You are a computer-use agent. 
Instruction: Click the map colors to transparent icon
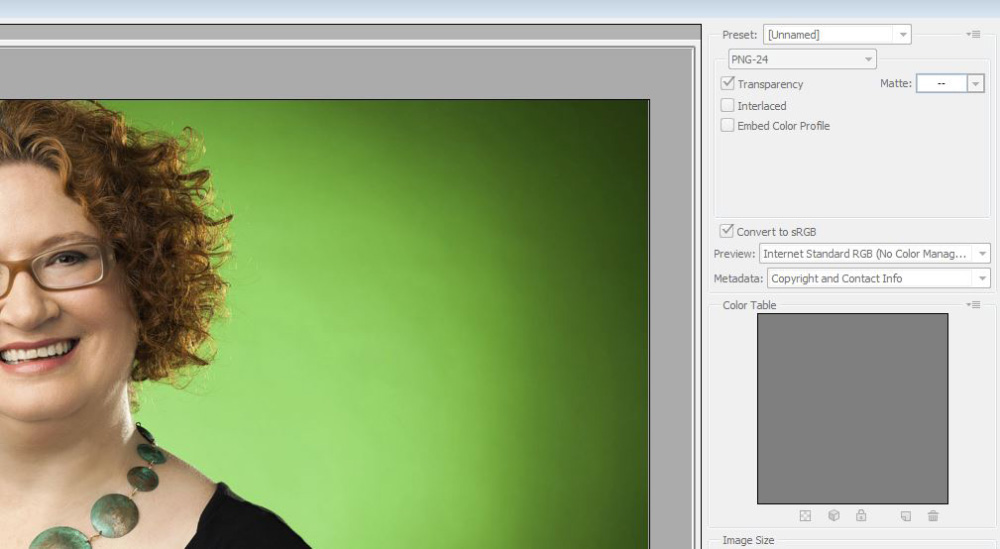tap(805, 516)
